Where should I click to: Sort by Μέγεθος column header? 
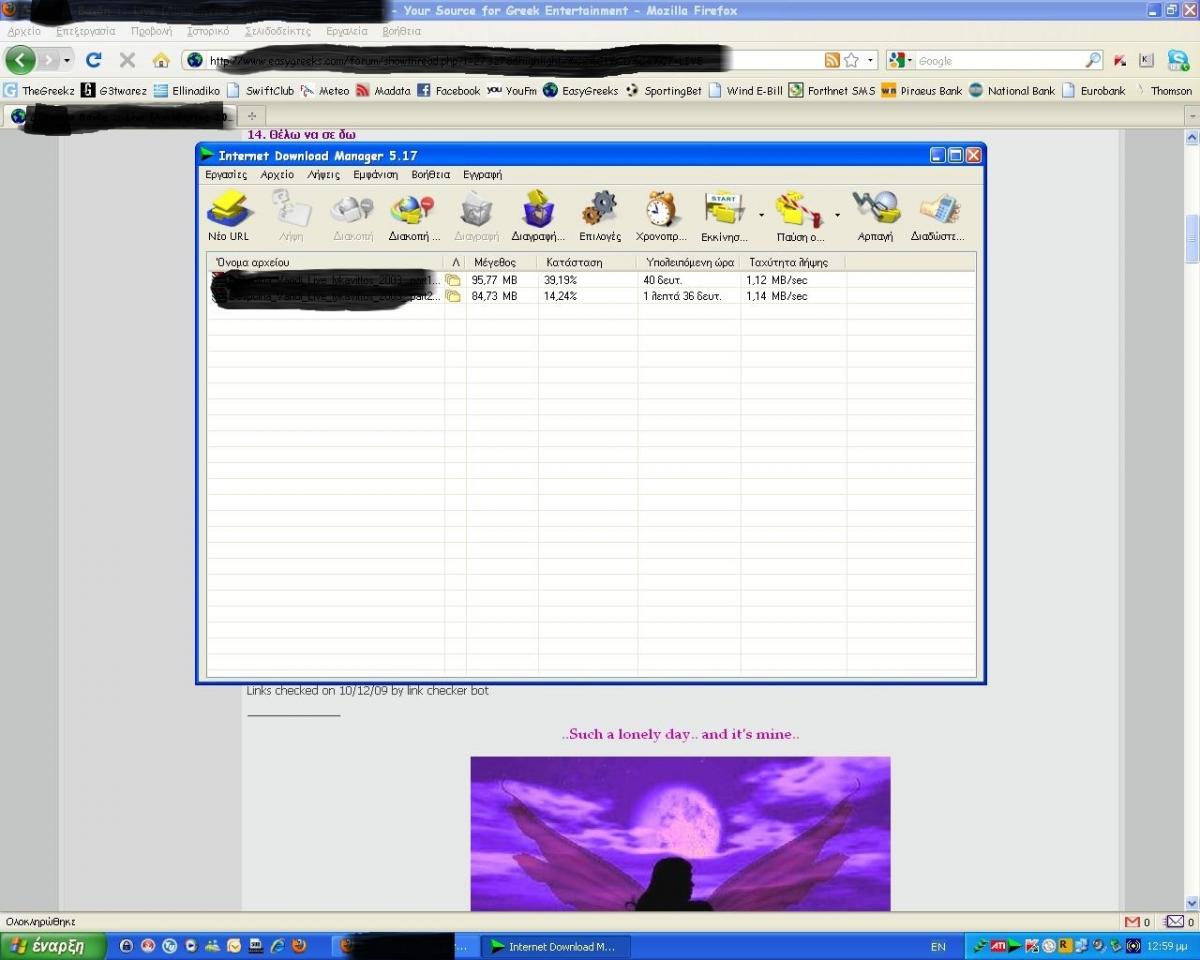tap(501, 262)
